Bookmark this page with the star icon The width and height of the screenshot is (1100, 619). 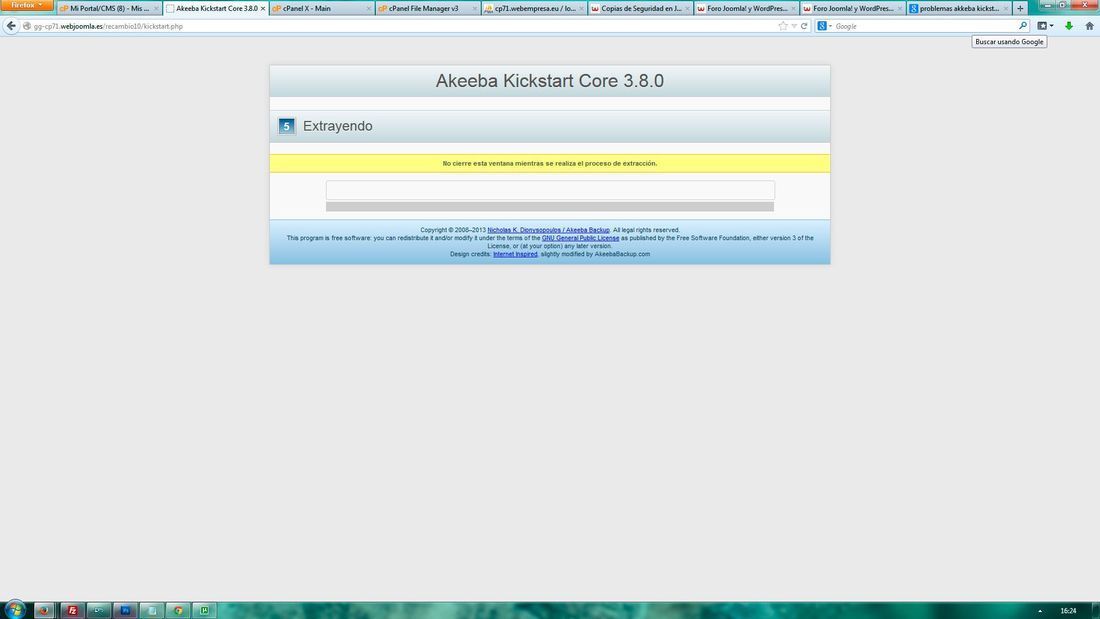pos(783,26)
